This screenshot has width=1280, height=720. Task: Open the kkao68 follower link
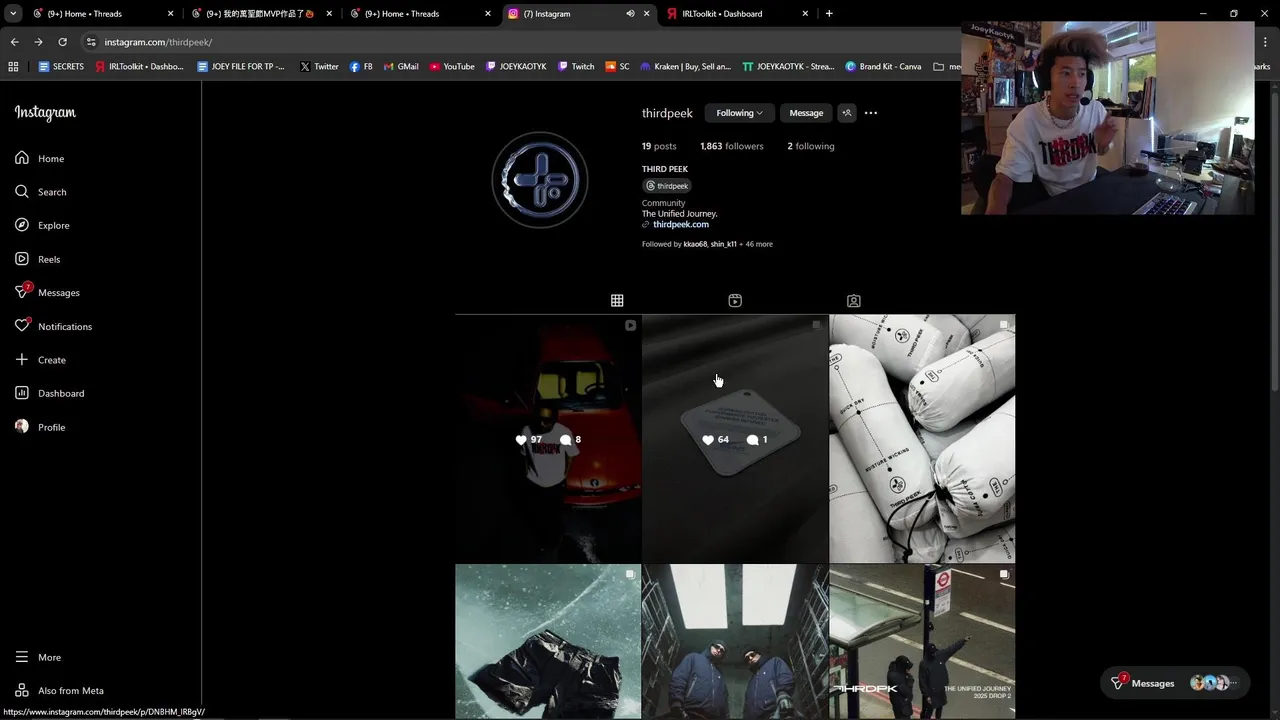pos(695,244)
